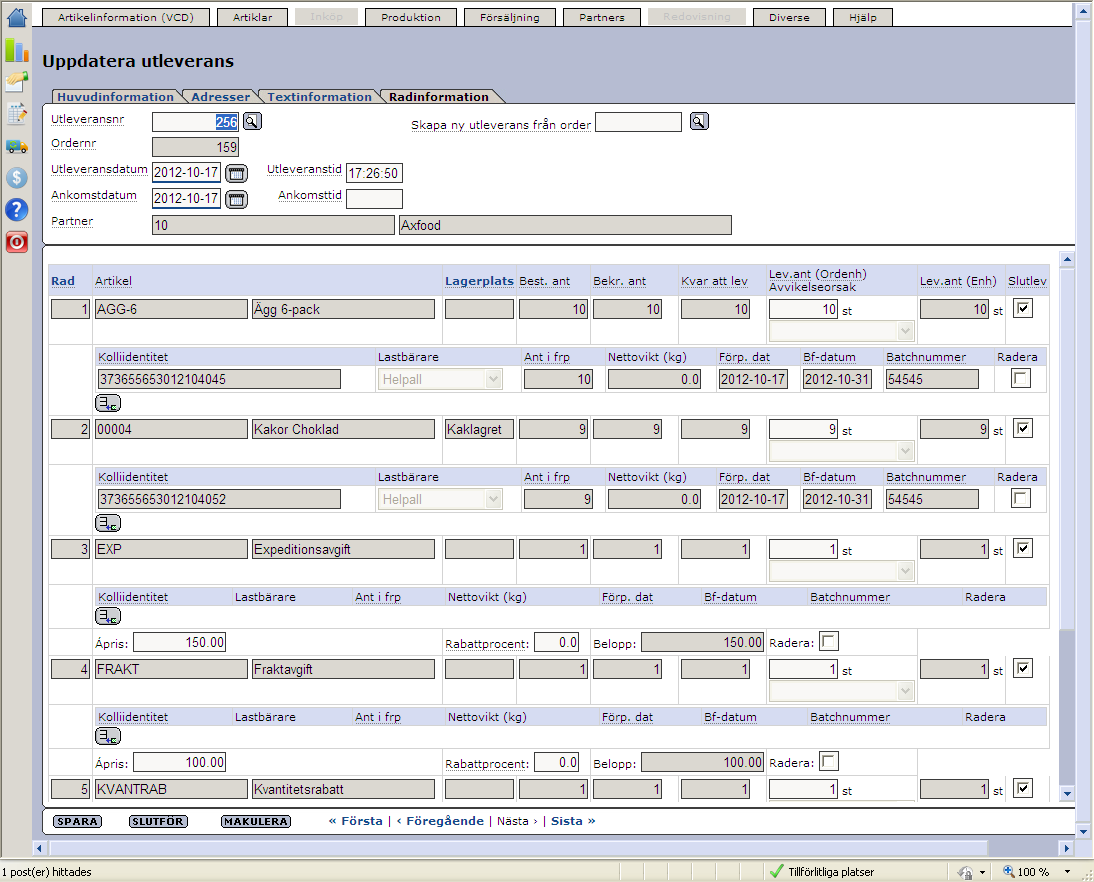Open Avvikelseorsak dropdown for Kakor Choklad row
The width and height of the screenshot is (1094, 882).
click(x=841, y=451)
